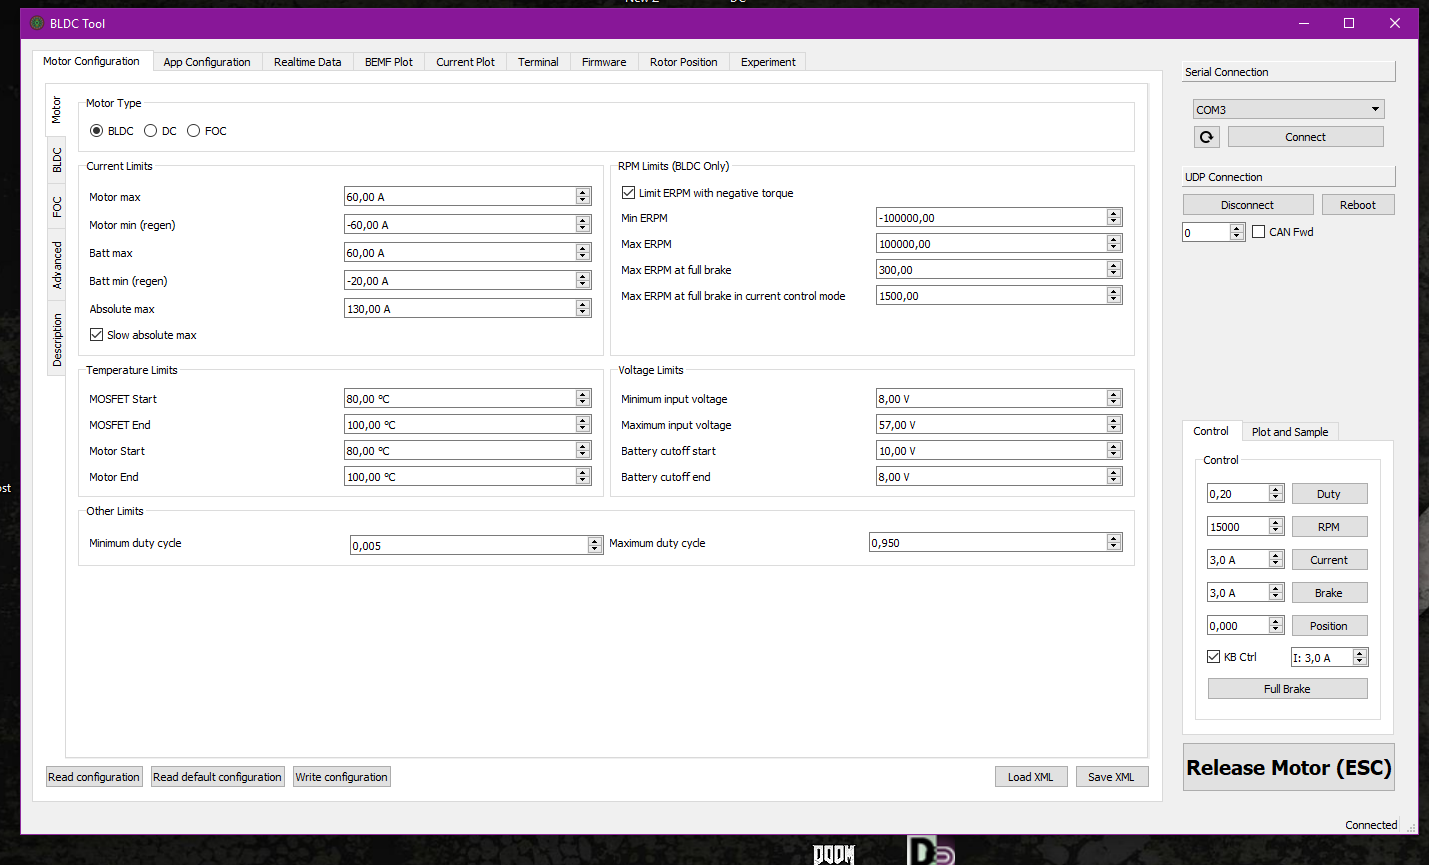This screenshot has height=865, width=1429.
Task: Click the DOOM icon in the taskbar
Action: 834,854
